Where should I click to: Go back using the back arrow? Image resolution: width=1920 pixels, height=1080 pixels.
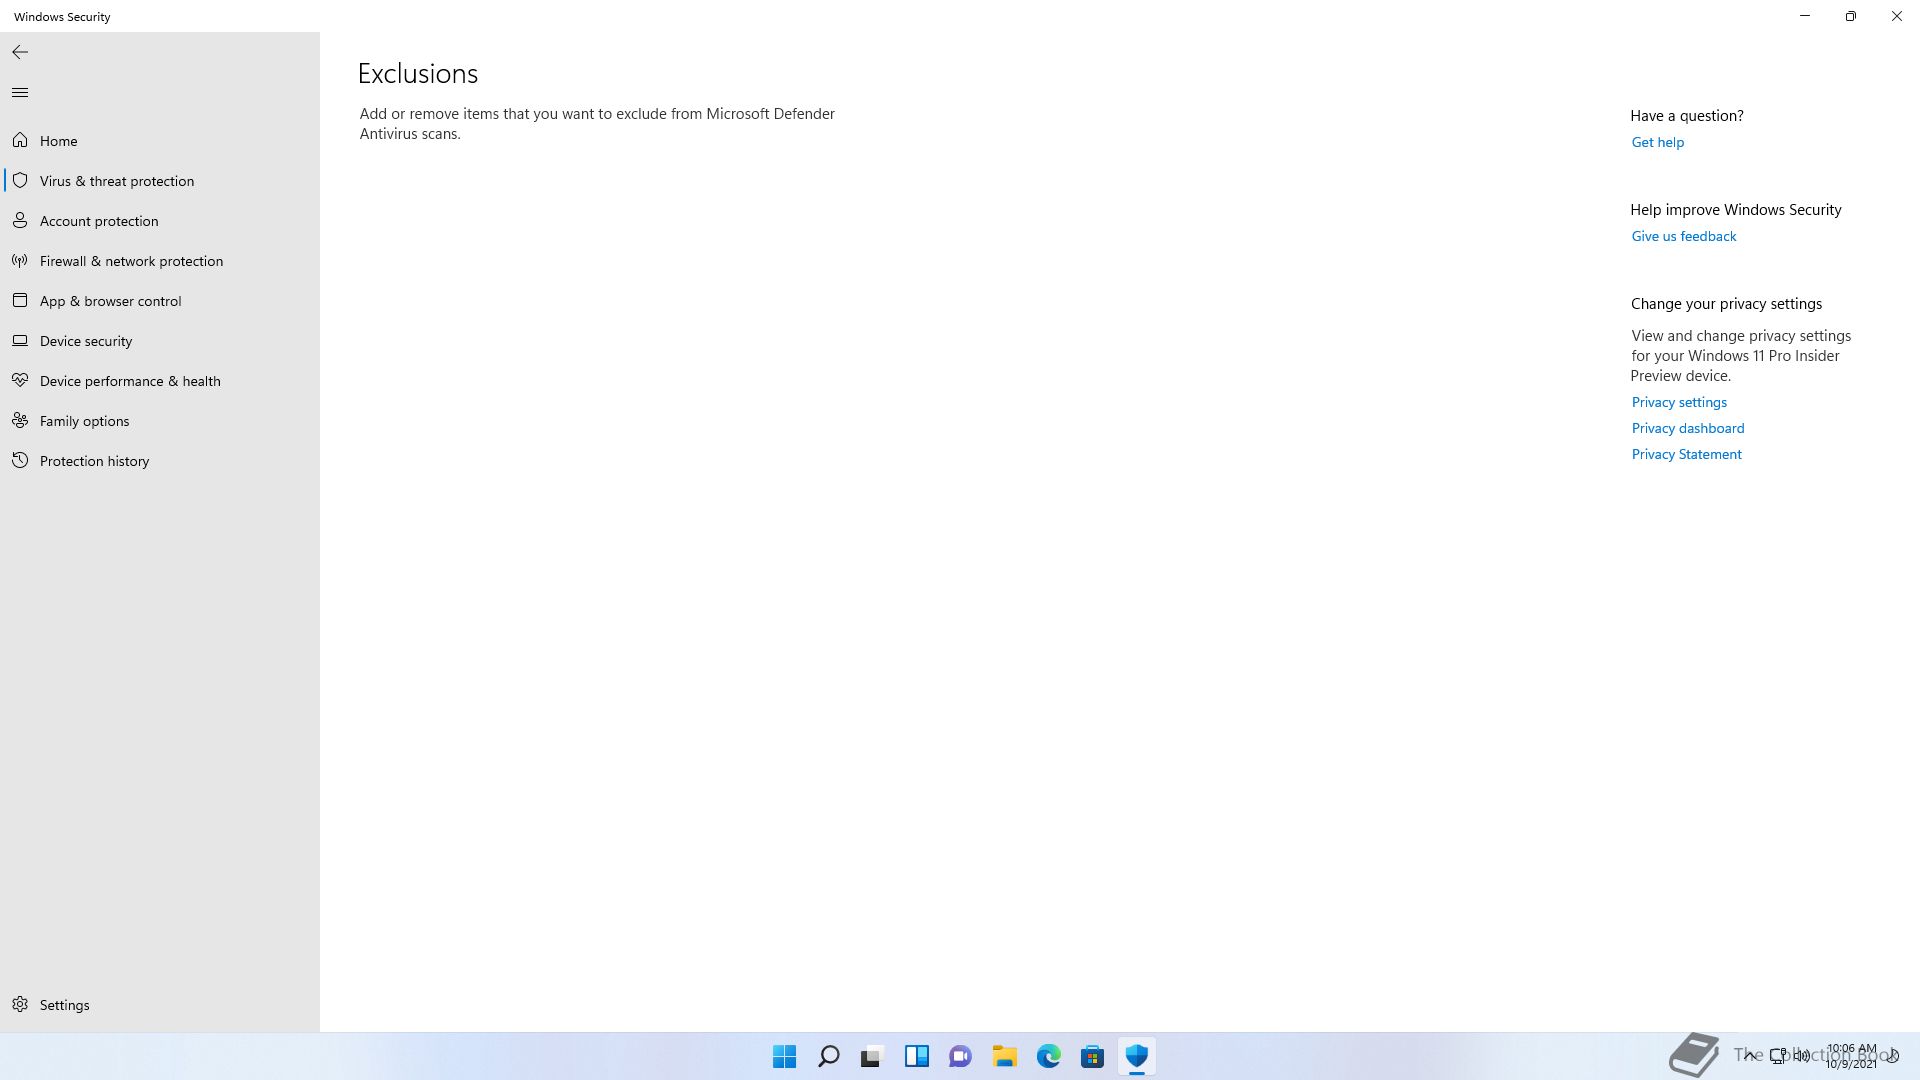pos(20,52)
